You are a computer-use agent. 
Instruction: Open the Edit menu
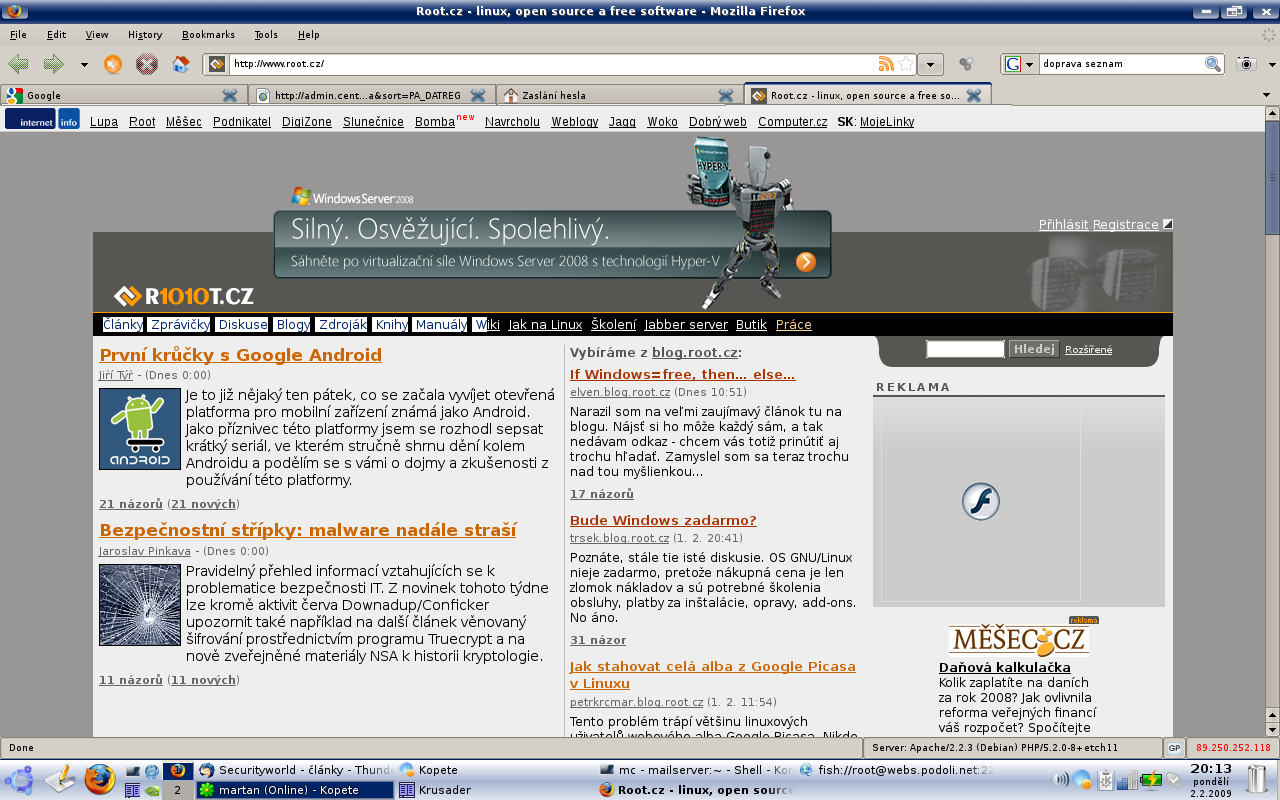point(56,34)
